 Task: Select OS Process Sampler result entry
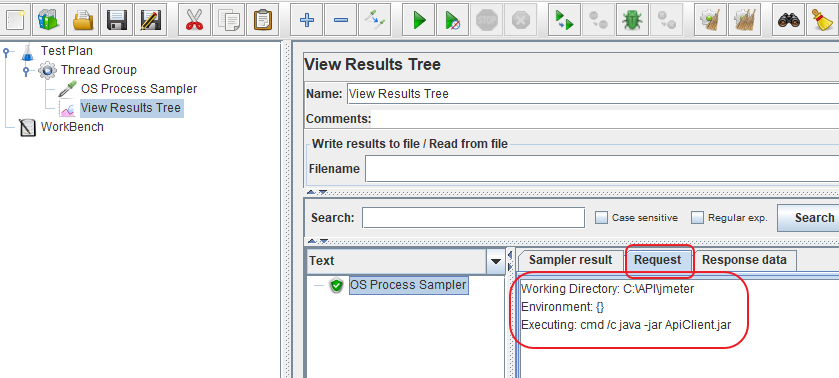408,285
